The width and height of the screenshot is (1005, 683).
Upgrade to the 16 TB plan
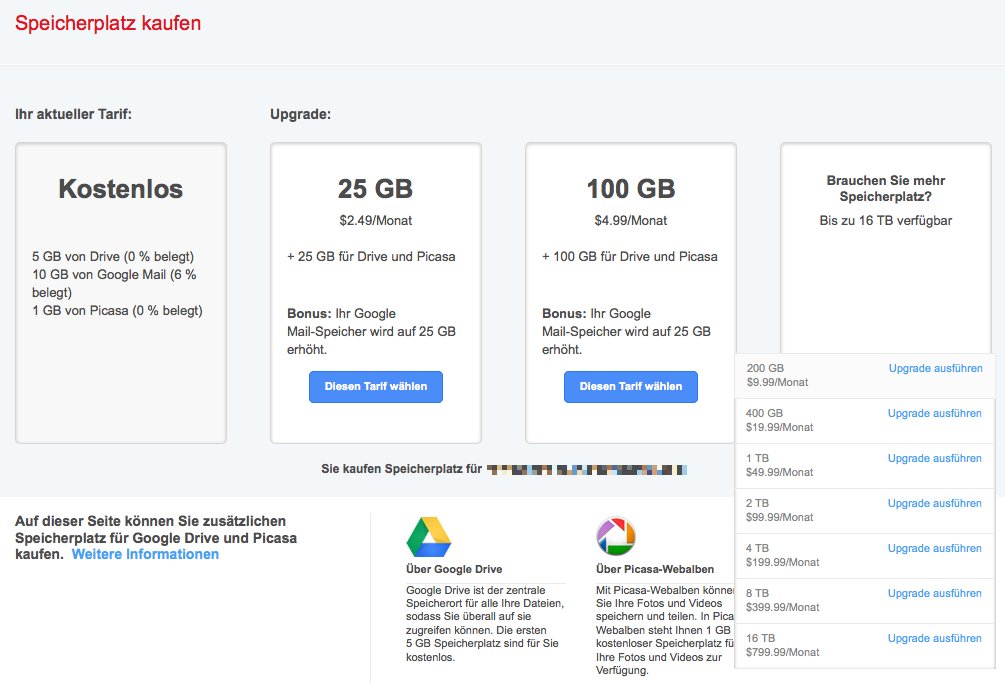point(934,638)
